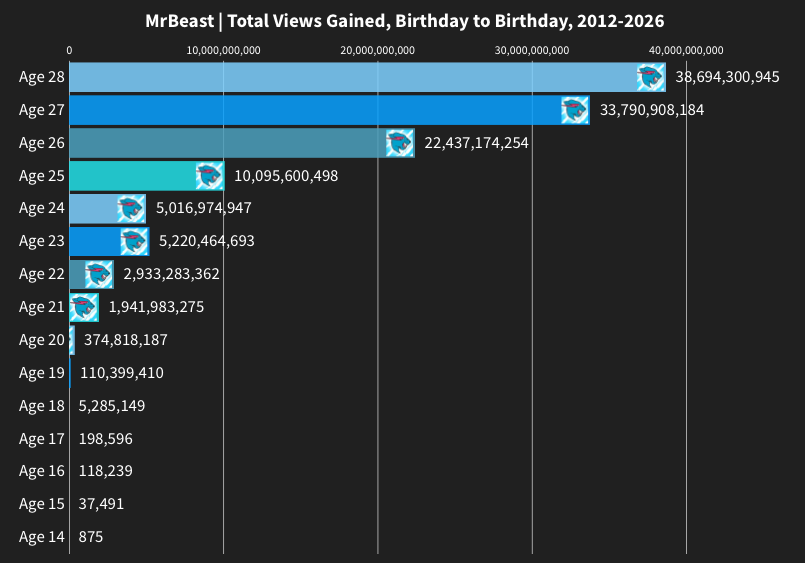Click the value 1,941,983,275
Image resolution: width=805 pixels, height=563 pixels.
157,307
